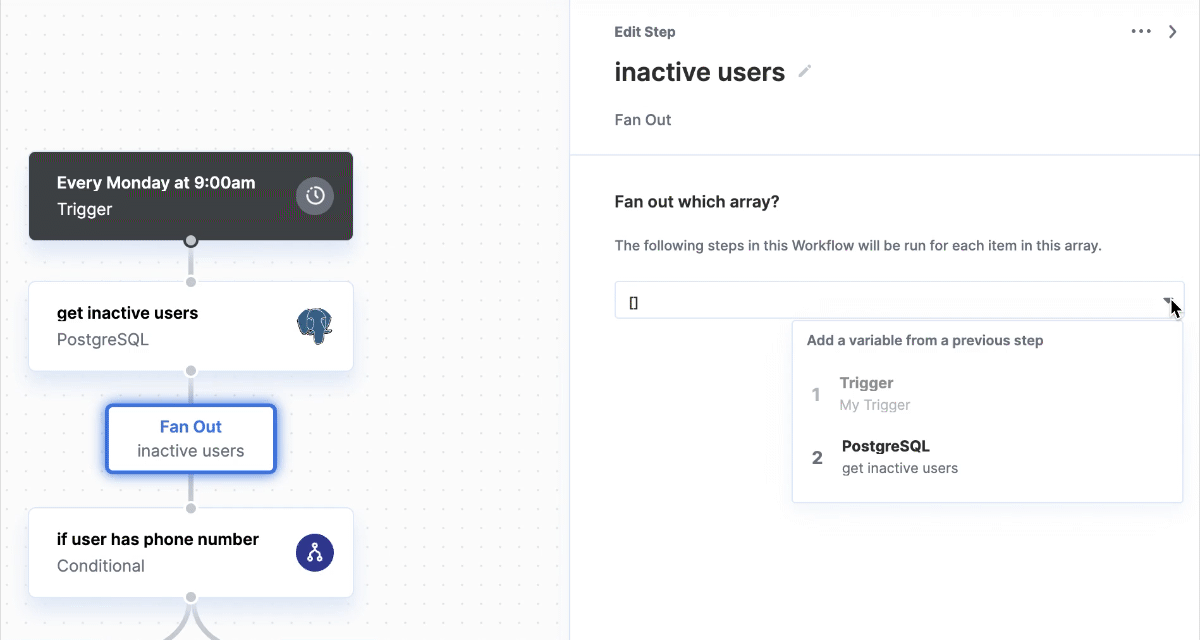Click the connector dot below the Conditional node
This screenshot has width=1200, height=640.
(x=191, y=598)
